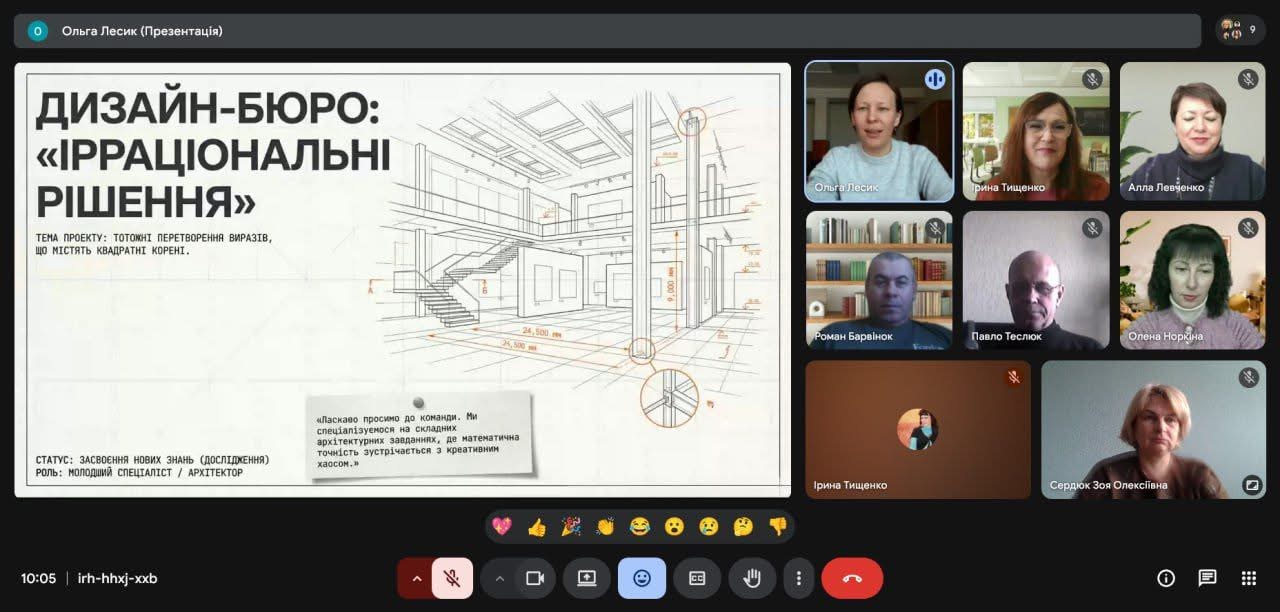The image size is (1280, 612).
Task: Open the three-dot more options menu
Action: pos(798,578)
